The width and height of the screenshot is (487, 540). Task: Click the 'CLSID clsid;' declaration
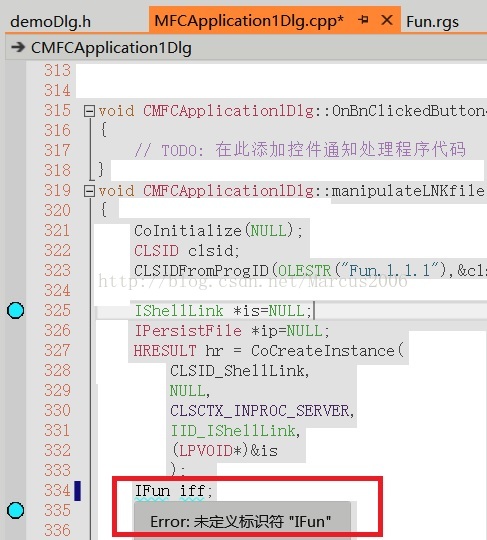(186, 250)
